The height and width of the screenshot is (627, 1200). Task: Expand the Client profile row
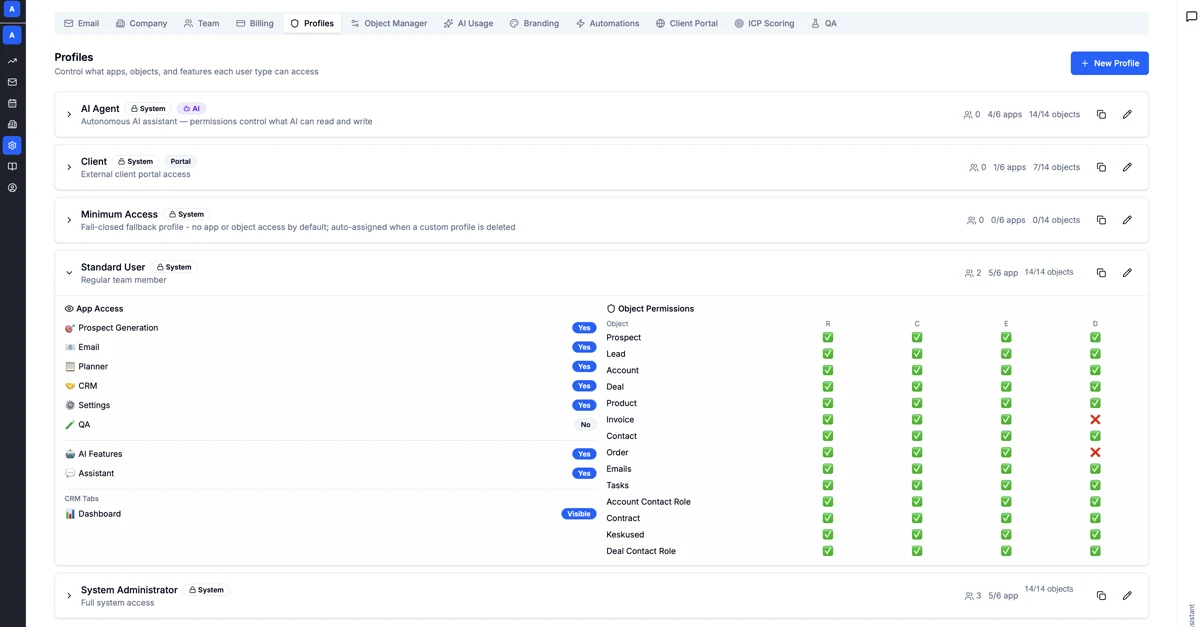coord(69,167)
